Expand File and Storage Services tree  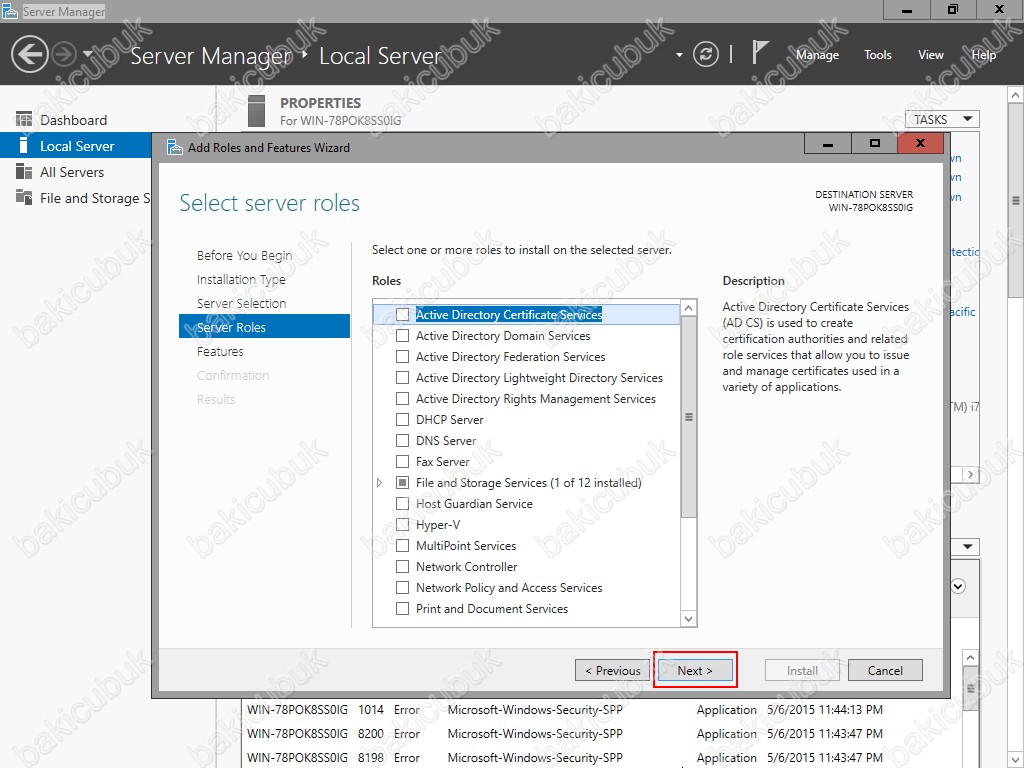[379, 483]
